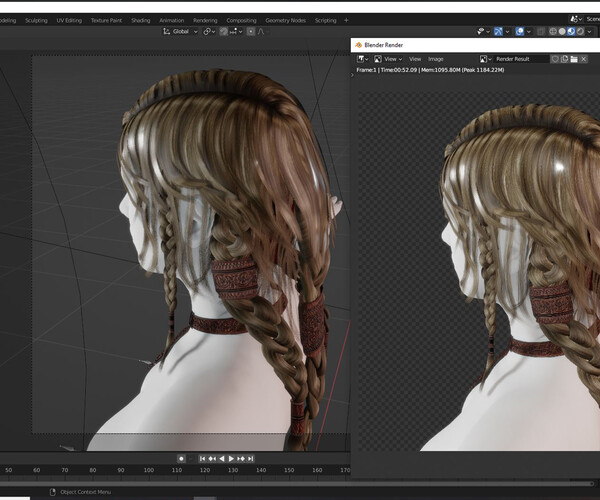
Task: Browse linked images icon in Render window
Action: click(x=486, y=59)
